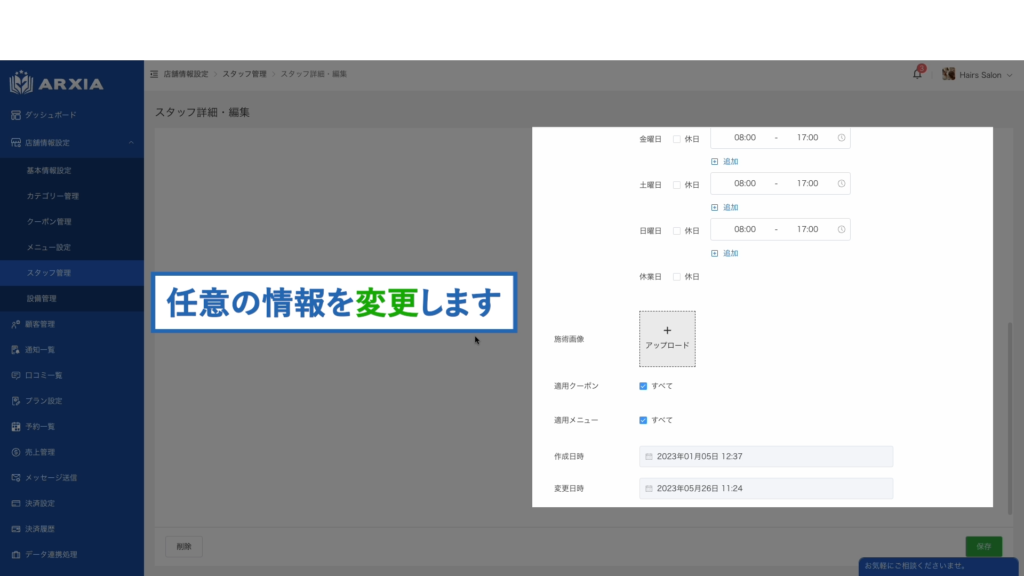1024x576 pixels.
Task: Click 追加 link under 土曜日
Action: [725, 207]
